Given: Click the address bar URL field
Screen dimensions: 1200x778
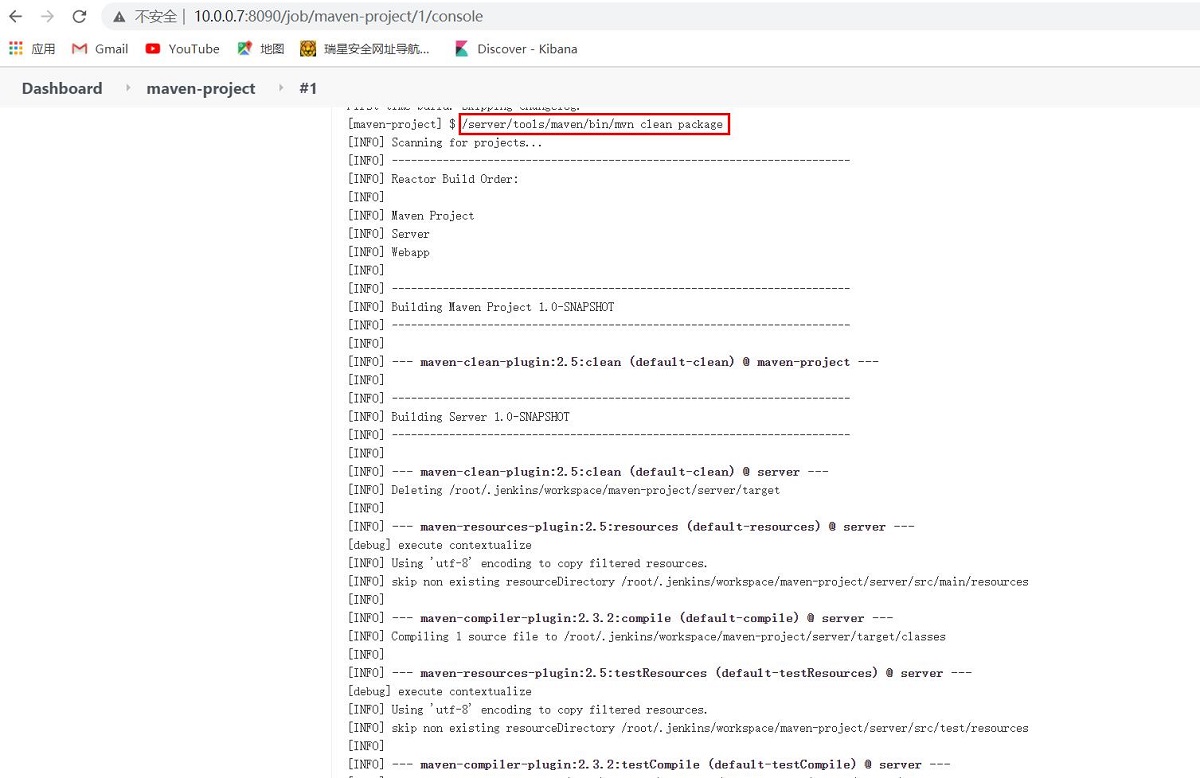Looking at the screenshot, I should click(x=338, y=17).
